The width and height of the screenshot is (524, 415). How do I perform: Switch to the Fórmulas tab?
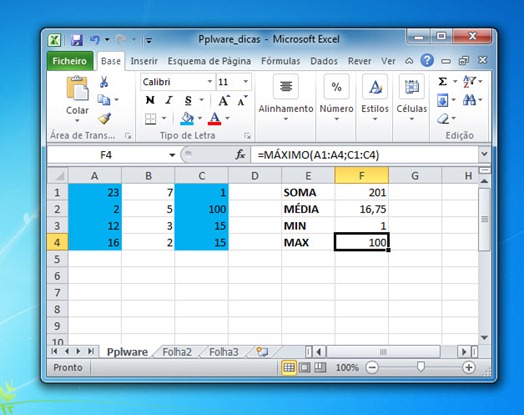click(x=280, y=61)
